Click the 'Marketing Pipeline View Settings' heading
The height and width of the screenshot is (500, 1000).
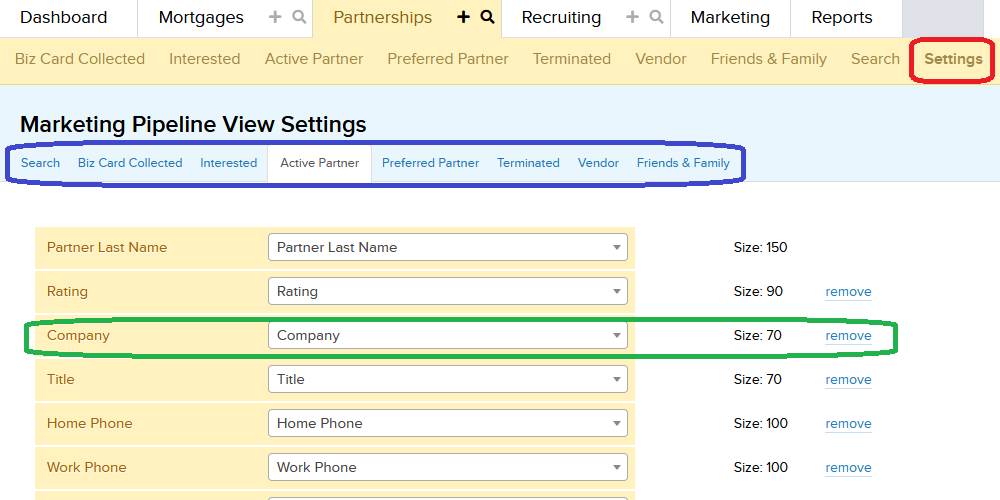coord(193,124)
